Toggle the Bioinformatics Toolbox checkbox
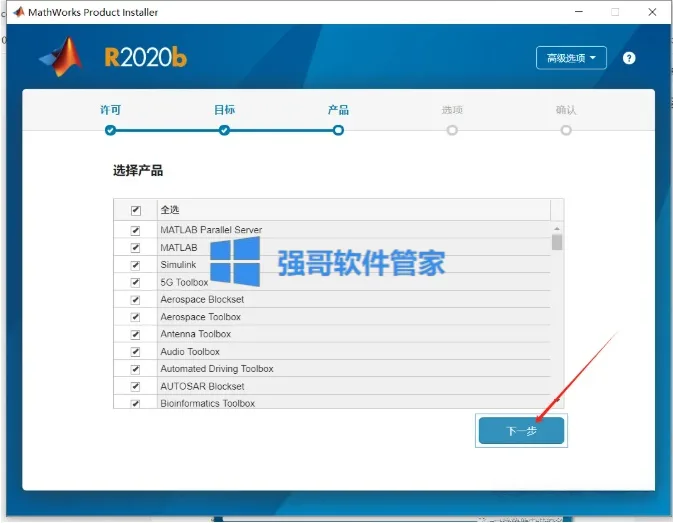The height and width of the screenshot is (523, 673). (135, 403)
